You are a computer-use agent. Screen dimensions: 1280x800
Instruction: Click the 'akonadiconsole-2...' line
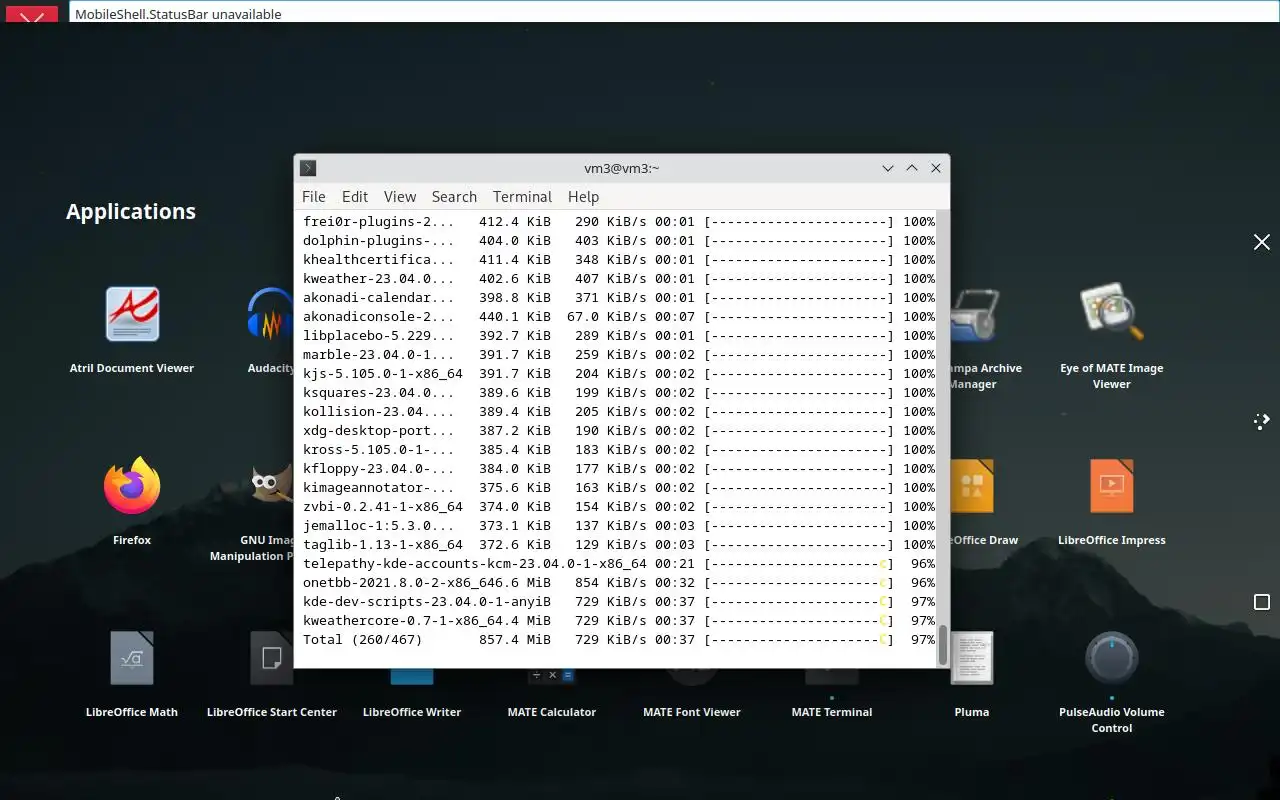619,317
